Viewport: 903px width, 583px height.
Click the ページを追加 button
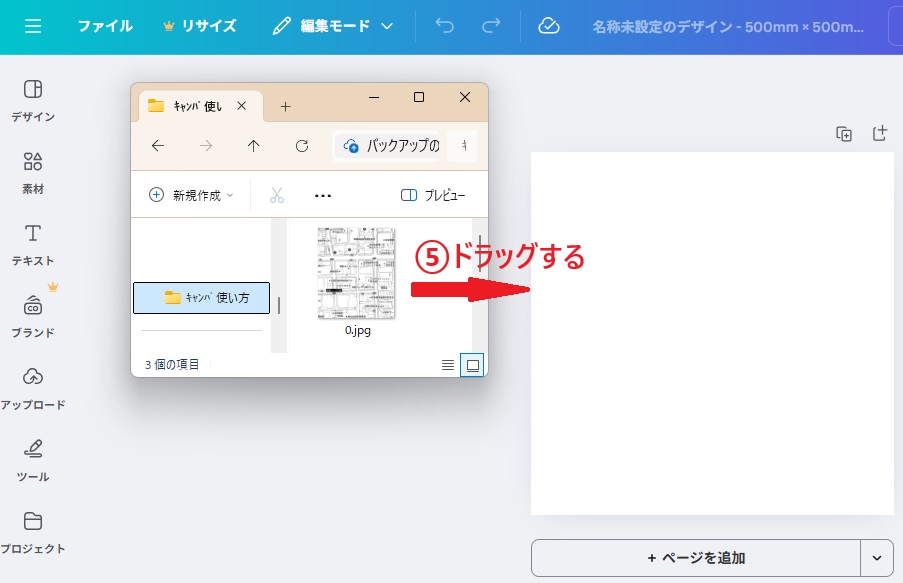[x=696, y=558]
